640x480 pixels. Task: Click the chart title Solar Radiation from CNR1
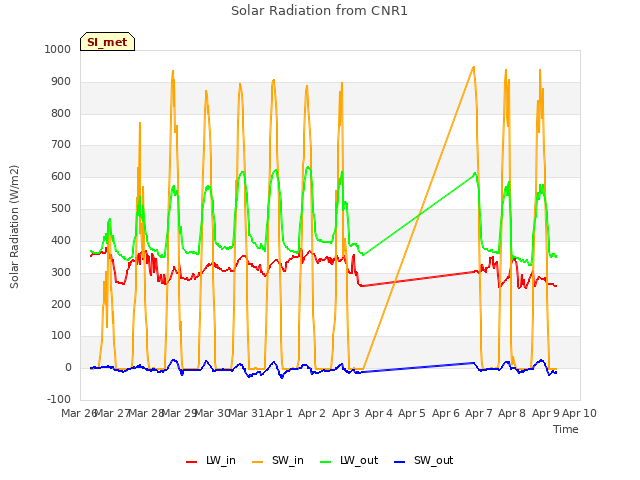(x=319, y=11)
